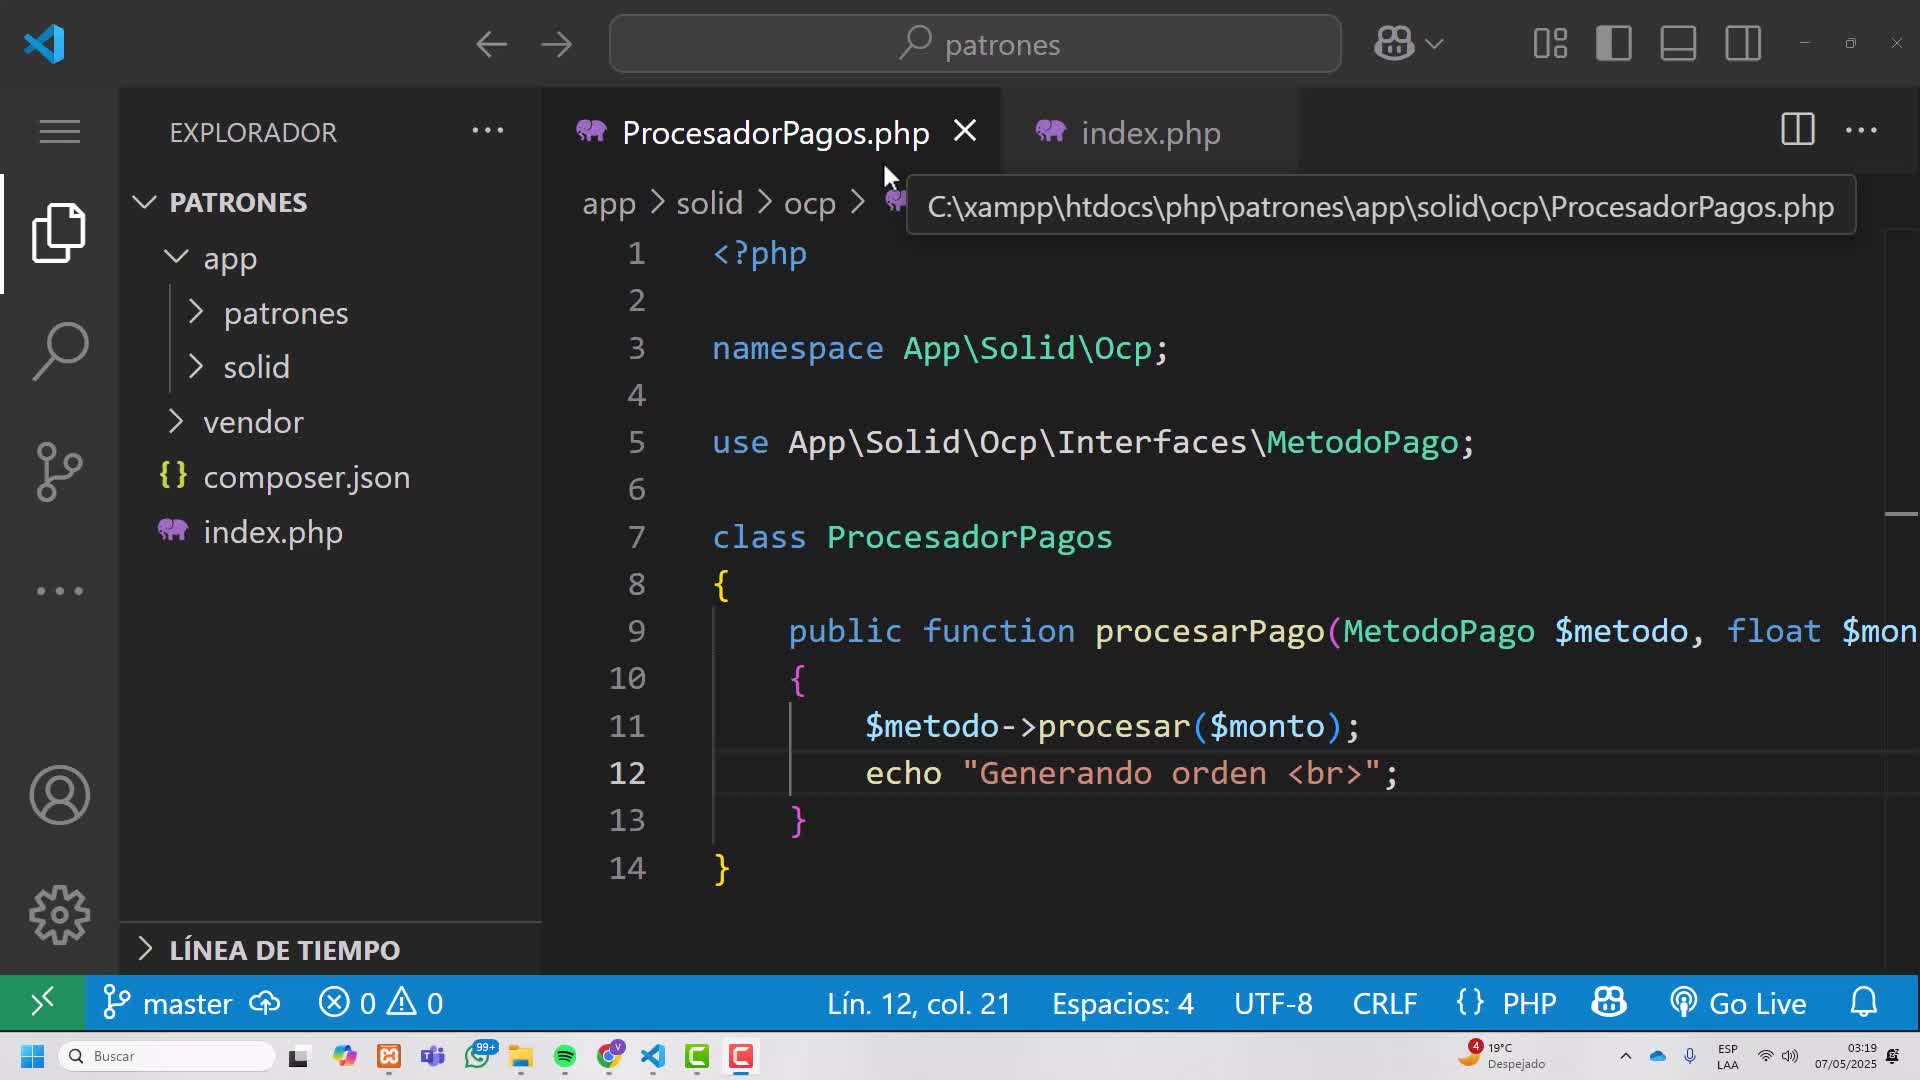The height and width of the screenshot is (1080, 1920).
Task: Open the hamburger application menu
Action: click(x=60, y=131)
